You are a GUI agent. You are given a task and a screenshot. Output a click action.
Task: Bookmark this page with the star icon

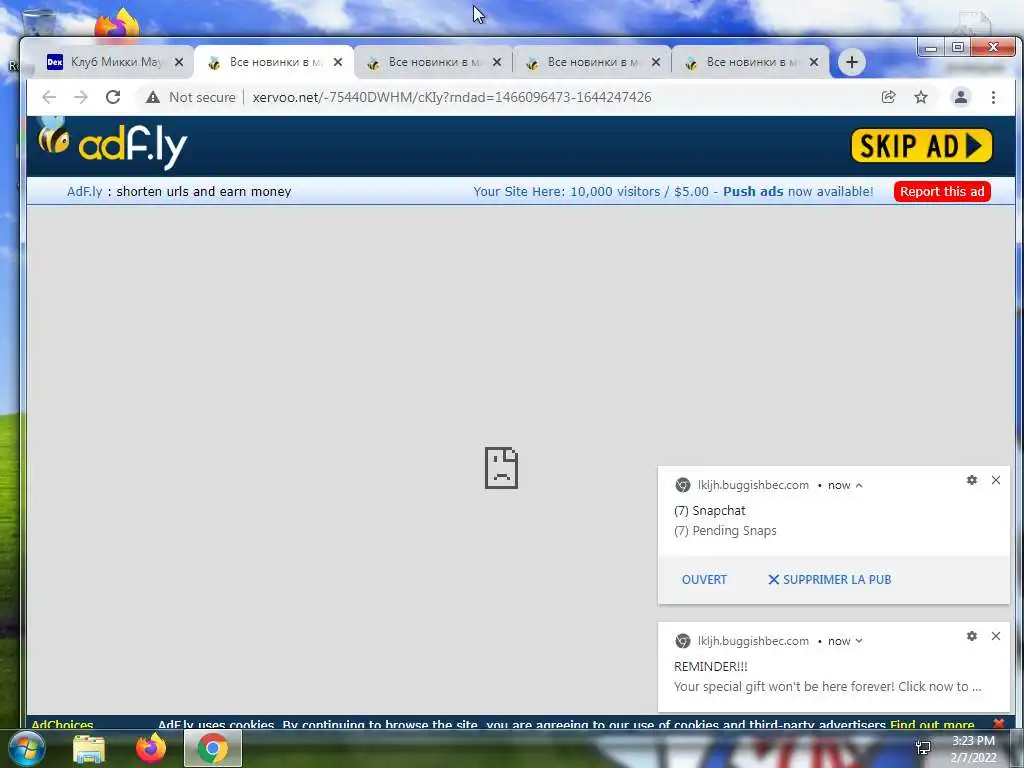[x=921, y=97]
